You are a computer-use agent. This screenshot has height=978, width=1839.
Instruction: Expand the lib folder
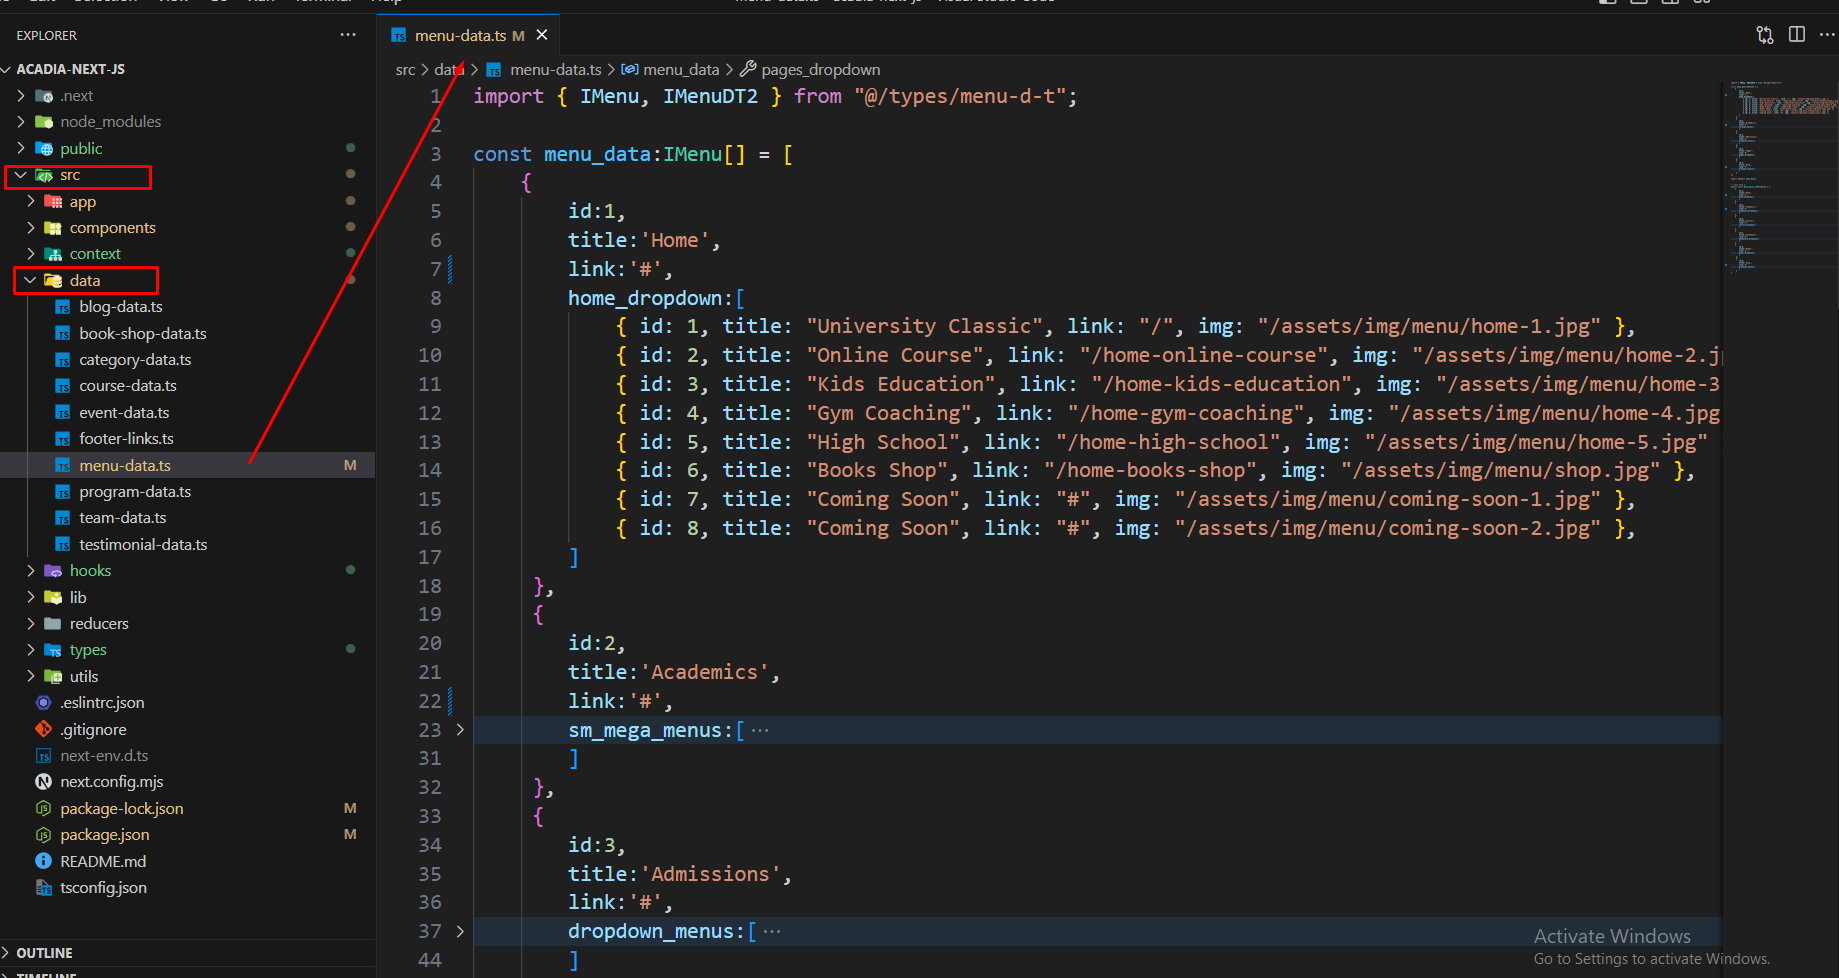31,597
